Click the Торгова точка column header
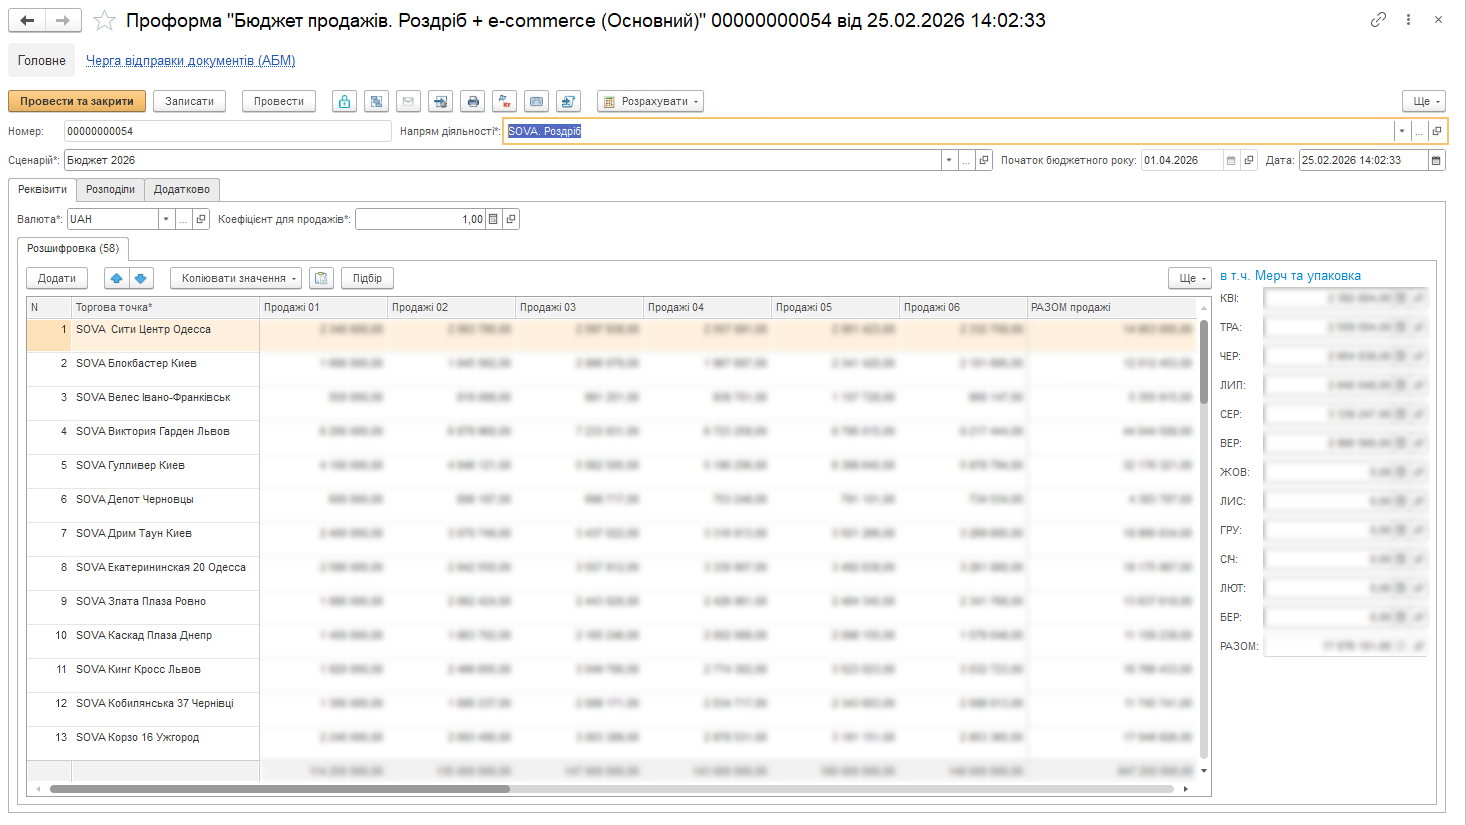This screenshot has width=1466, height=825. [165, 307]
